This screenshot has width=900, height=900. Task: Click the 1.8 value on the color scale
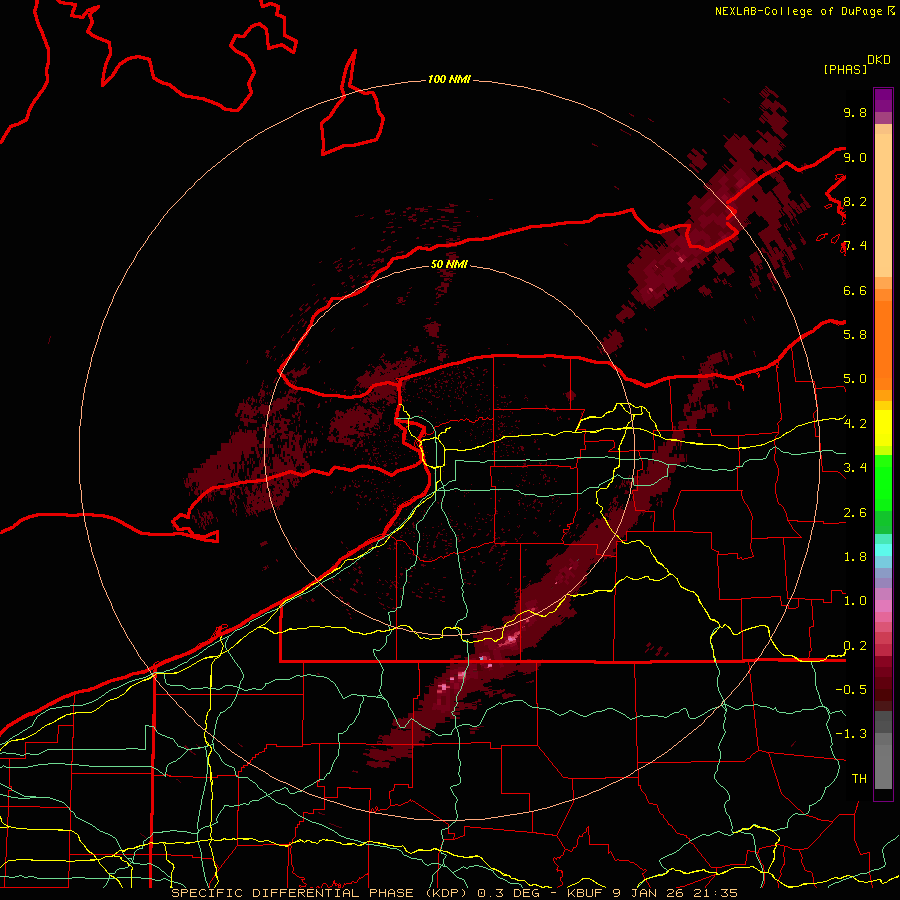point(855,557)
